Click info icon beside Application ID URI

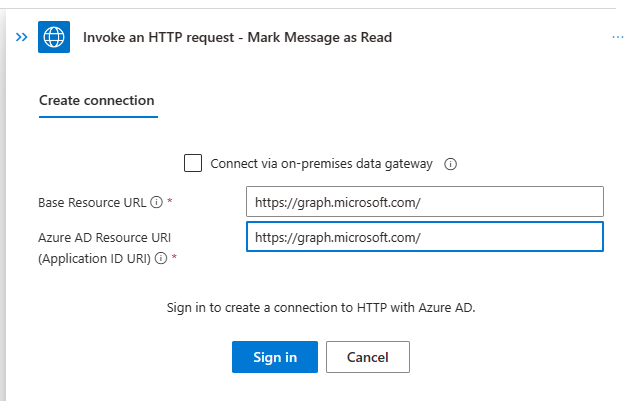161,258
